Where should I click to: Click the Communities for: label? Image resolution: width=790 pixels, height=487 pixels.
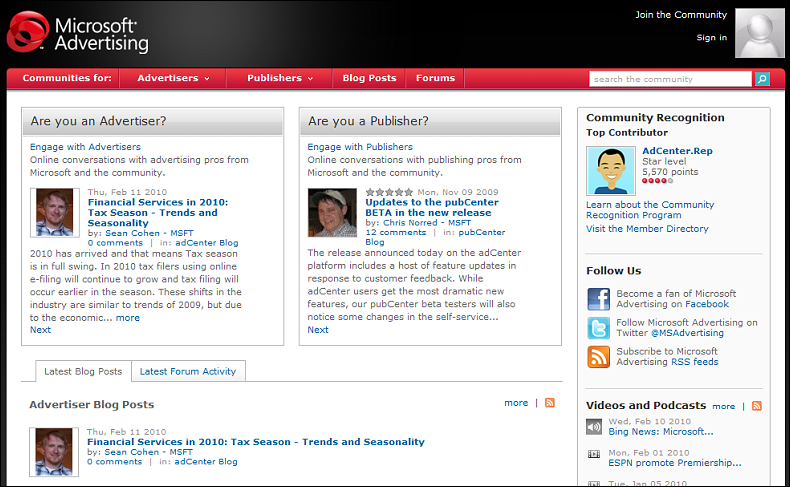67,78
